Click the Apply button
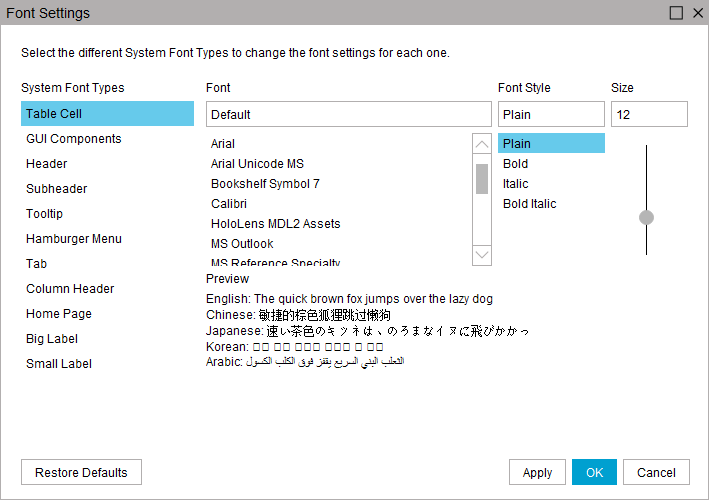The height and width of the screenshot is (500, 709). [537, 472]
